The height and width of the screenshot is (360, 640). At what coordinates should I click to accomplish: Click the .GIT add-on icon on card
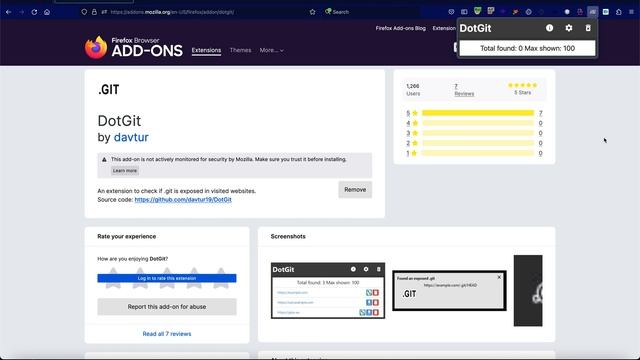(x=109, y=90)
